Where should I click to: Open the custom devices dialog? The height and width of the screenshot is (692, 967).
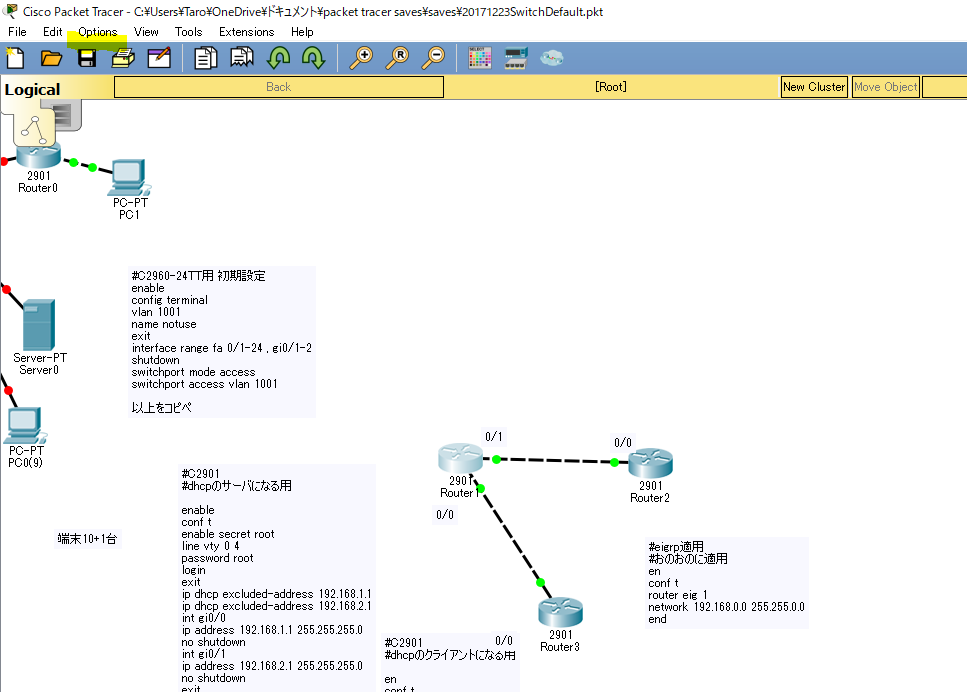(515, 57)
